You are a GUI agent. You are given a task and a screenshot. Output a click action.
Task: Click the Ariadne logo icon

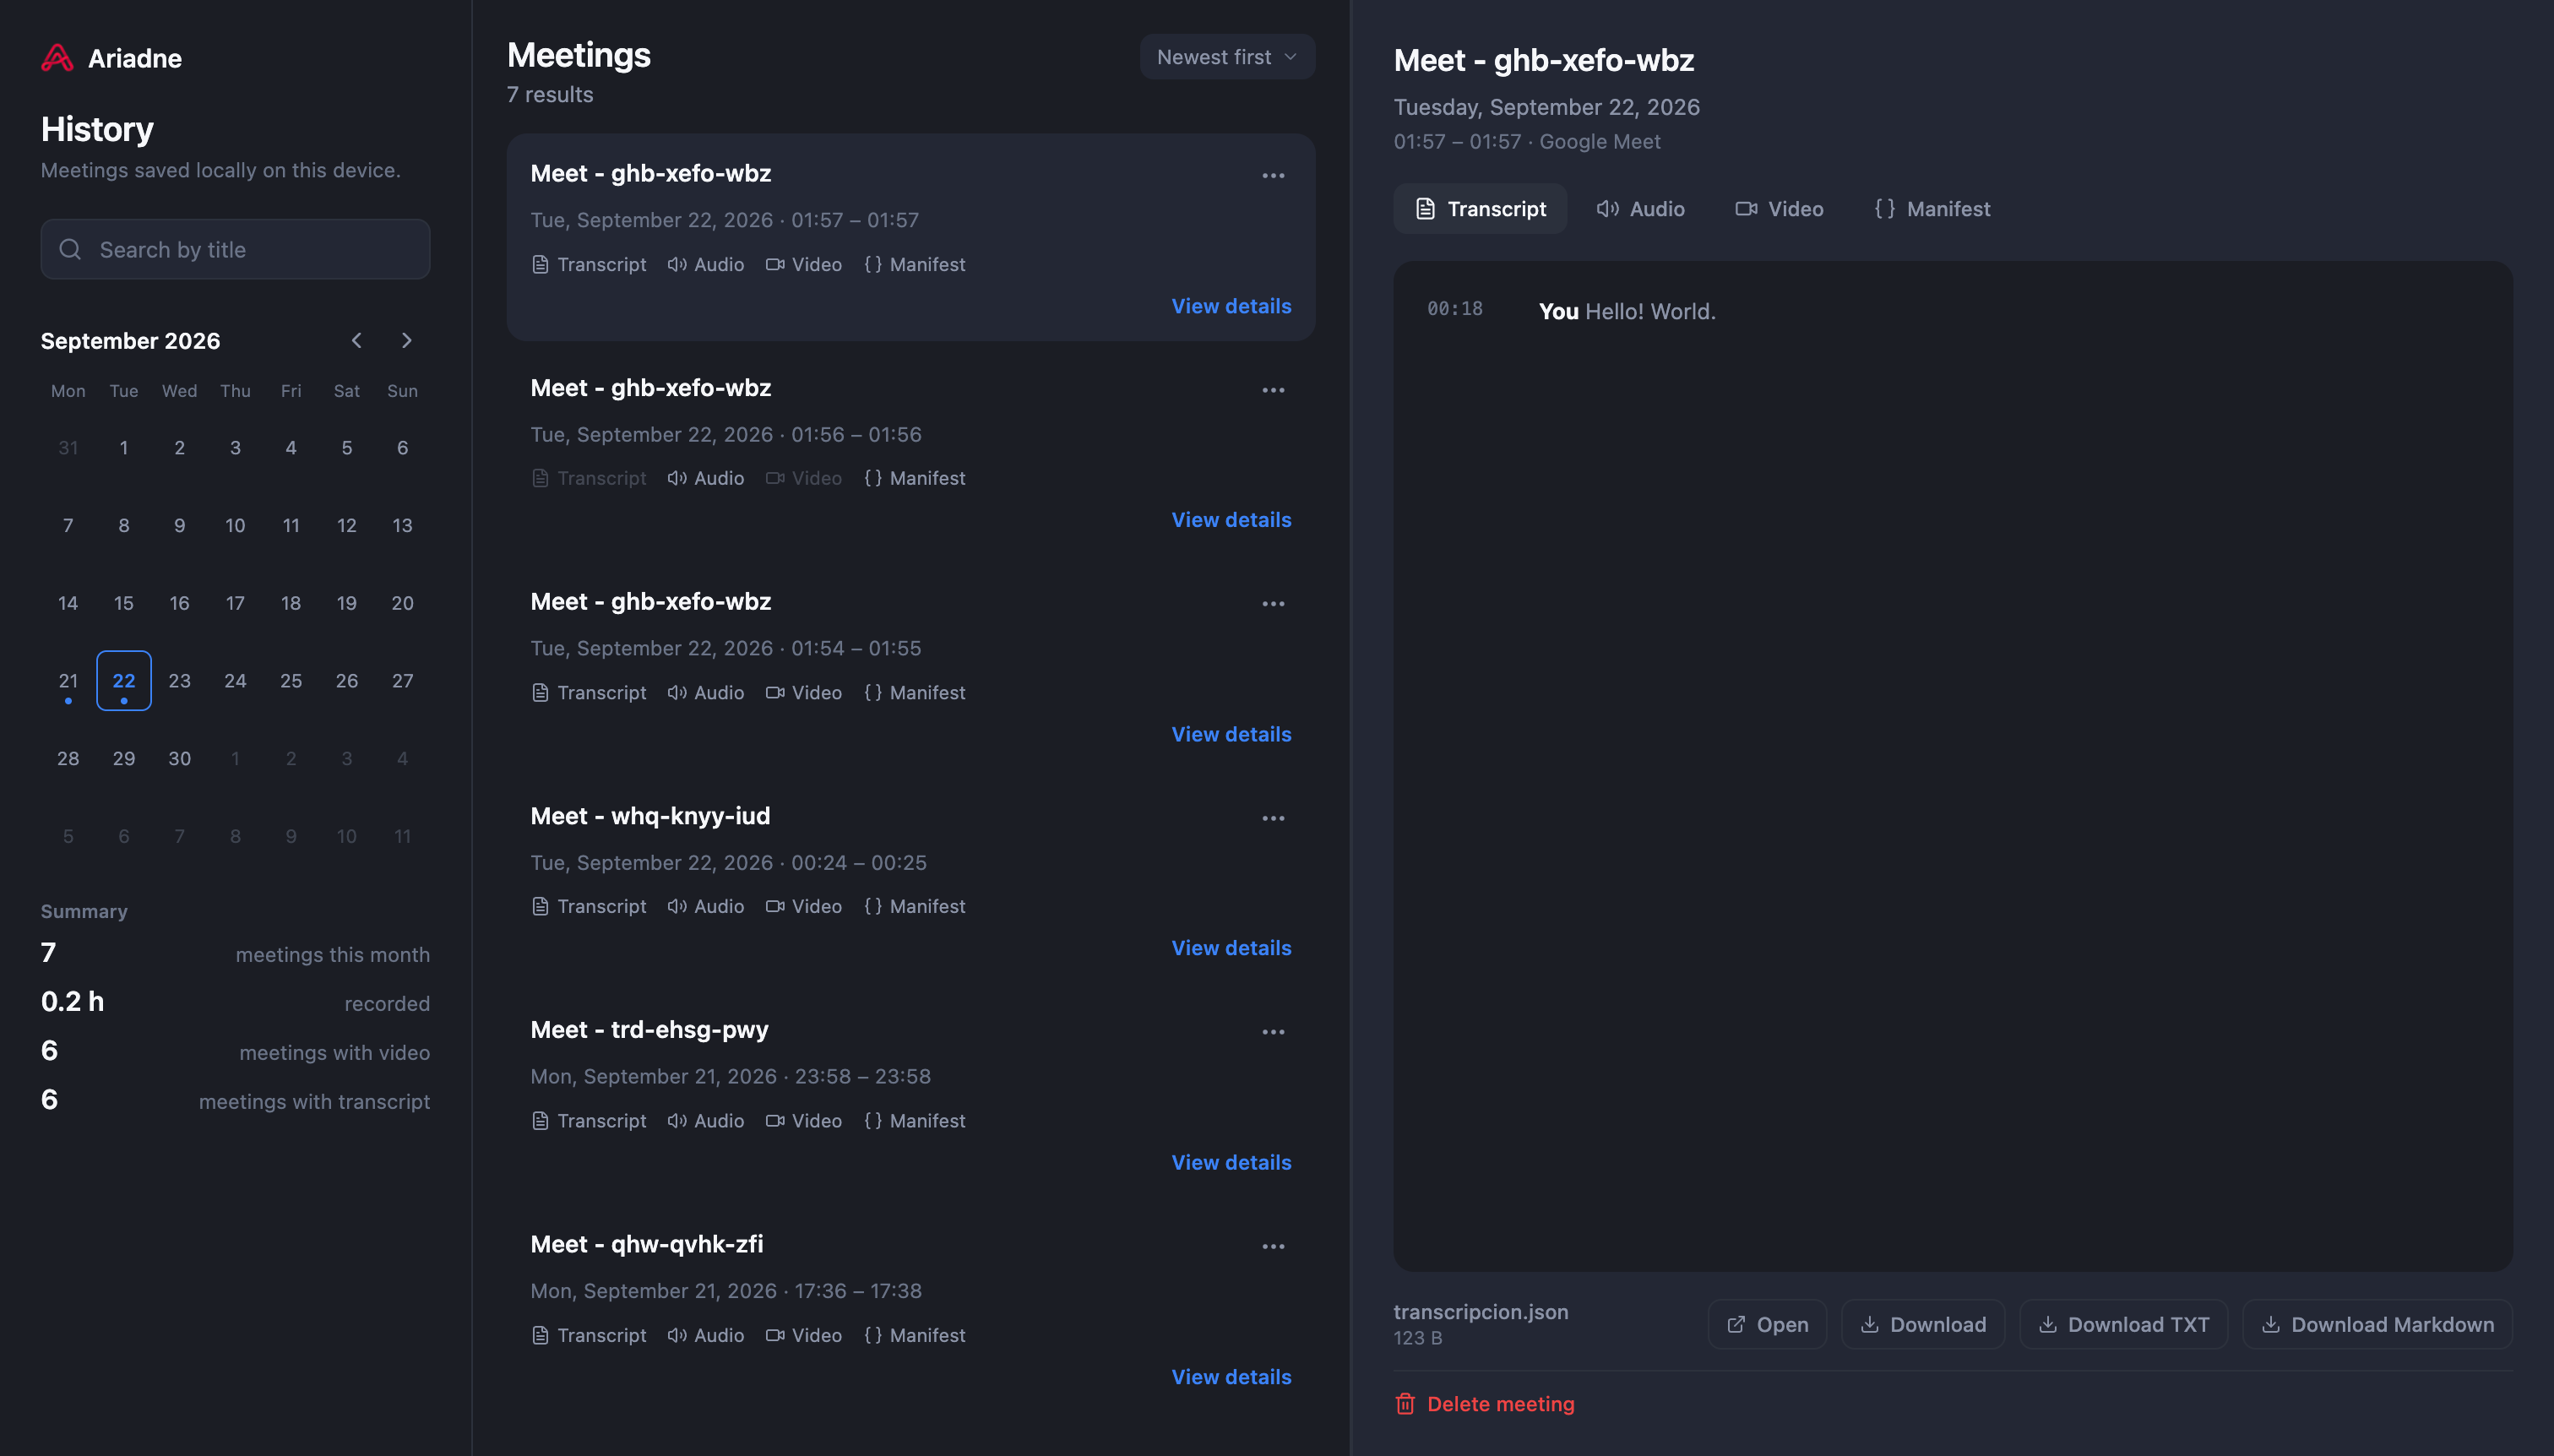(x=57, y=58)
